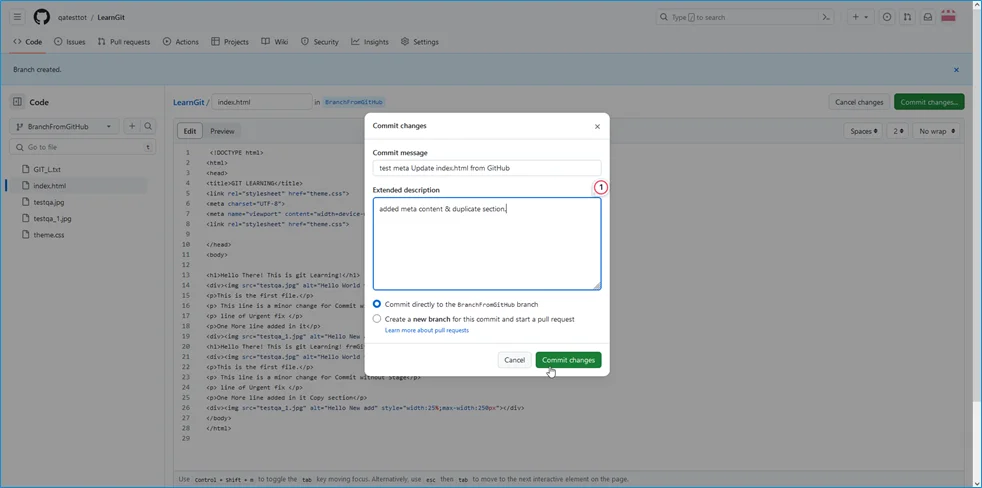Screen dimensions: 982x488
Task: Go to the Issues repository tab
Action: 70,42
